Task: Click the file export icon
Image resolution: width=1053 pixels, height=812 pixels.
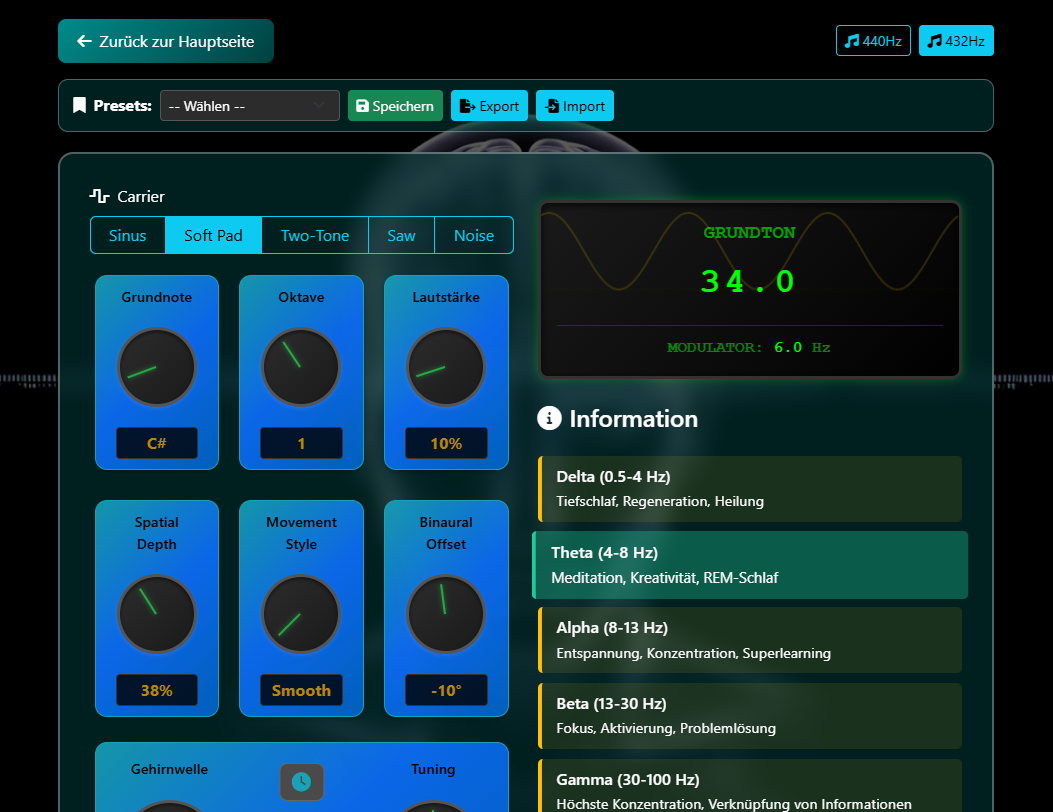Action: pos(467,105)
